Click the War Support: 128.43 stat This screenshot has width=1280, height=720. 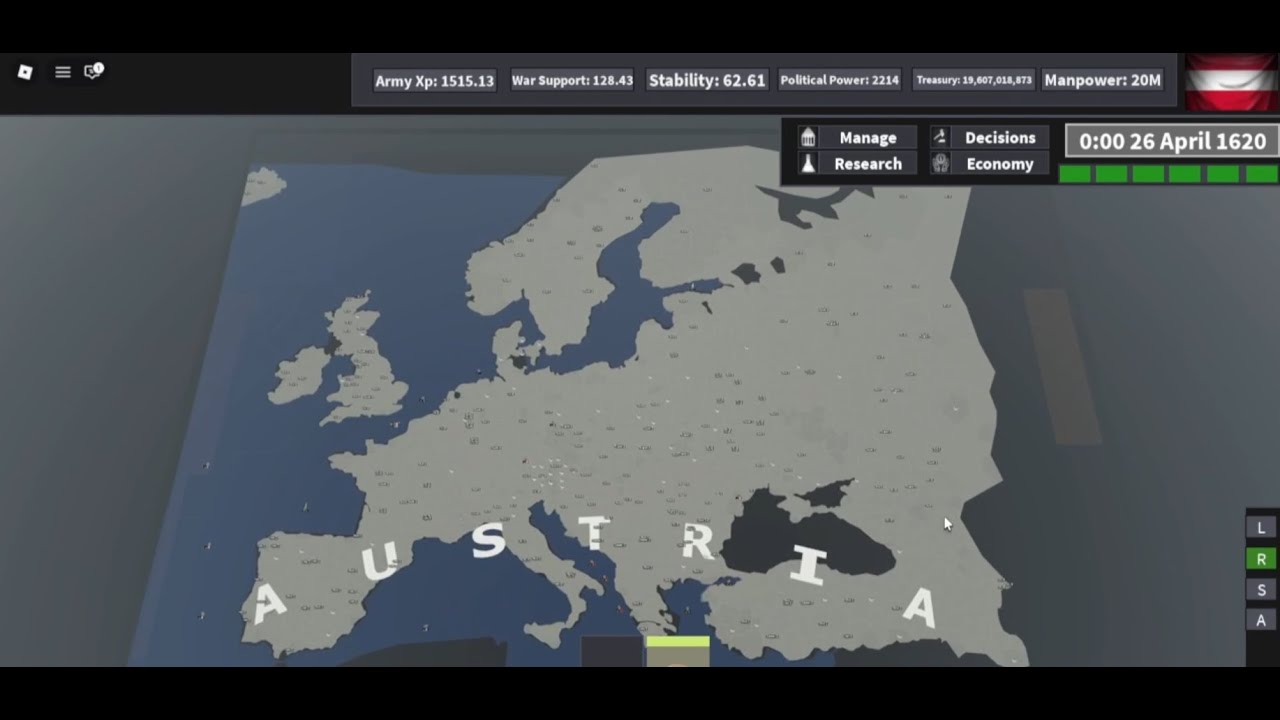coord(572,80)
